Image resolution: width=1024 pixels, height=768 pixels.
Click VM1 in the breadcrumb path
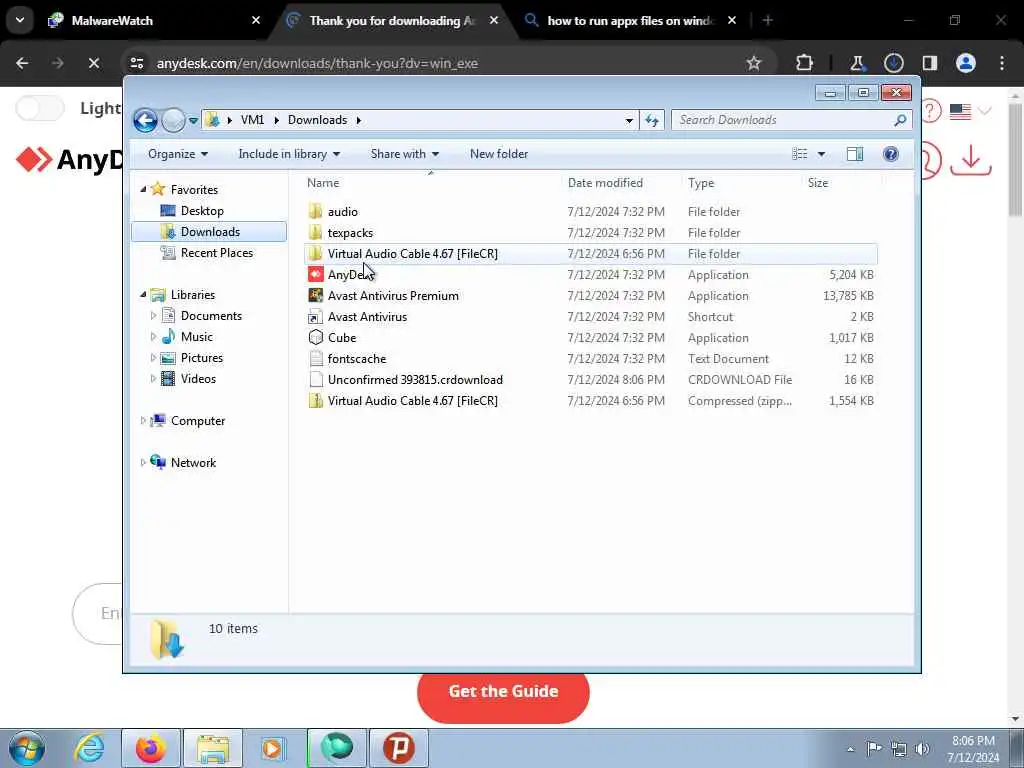point(252,120)
